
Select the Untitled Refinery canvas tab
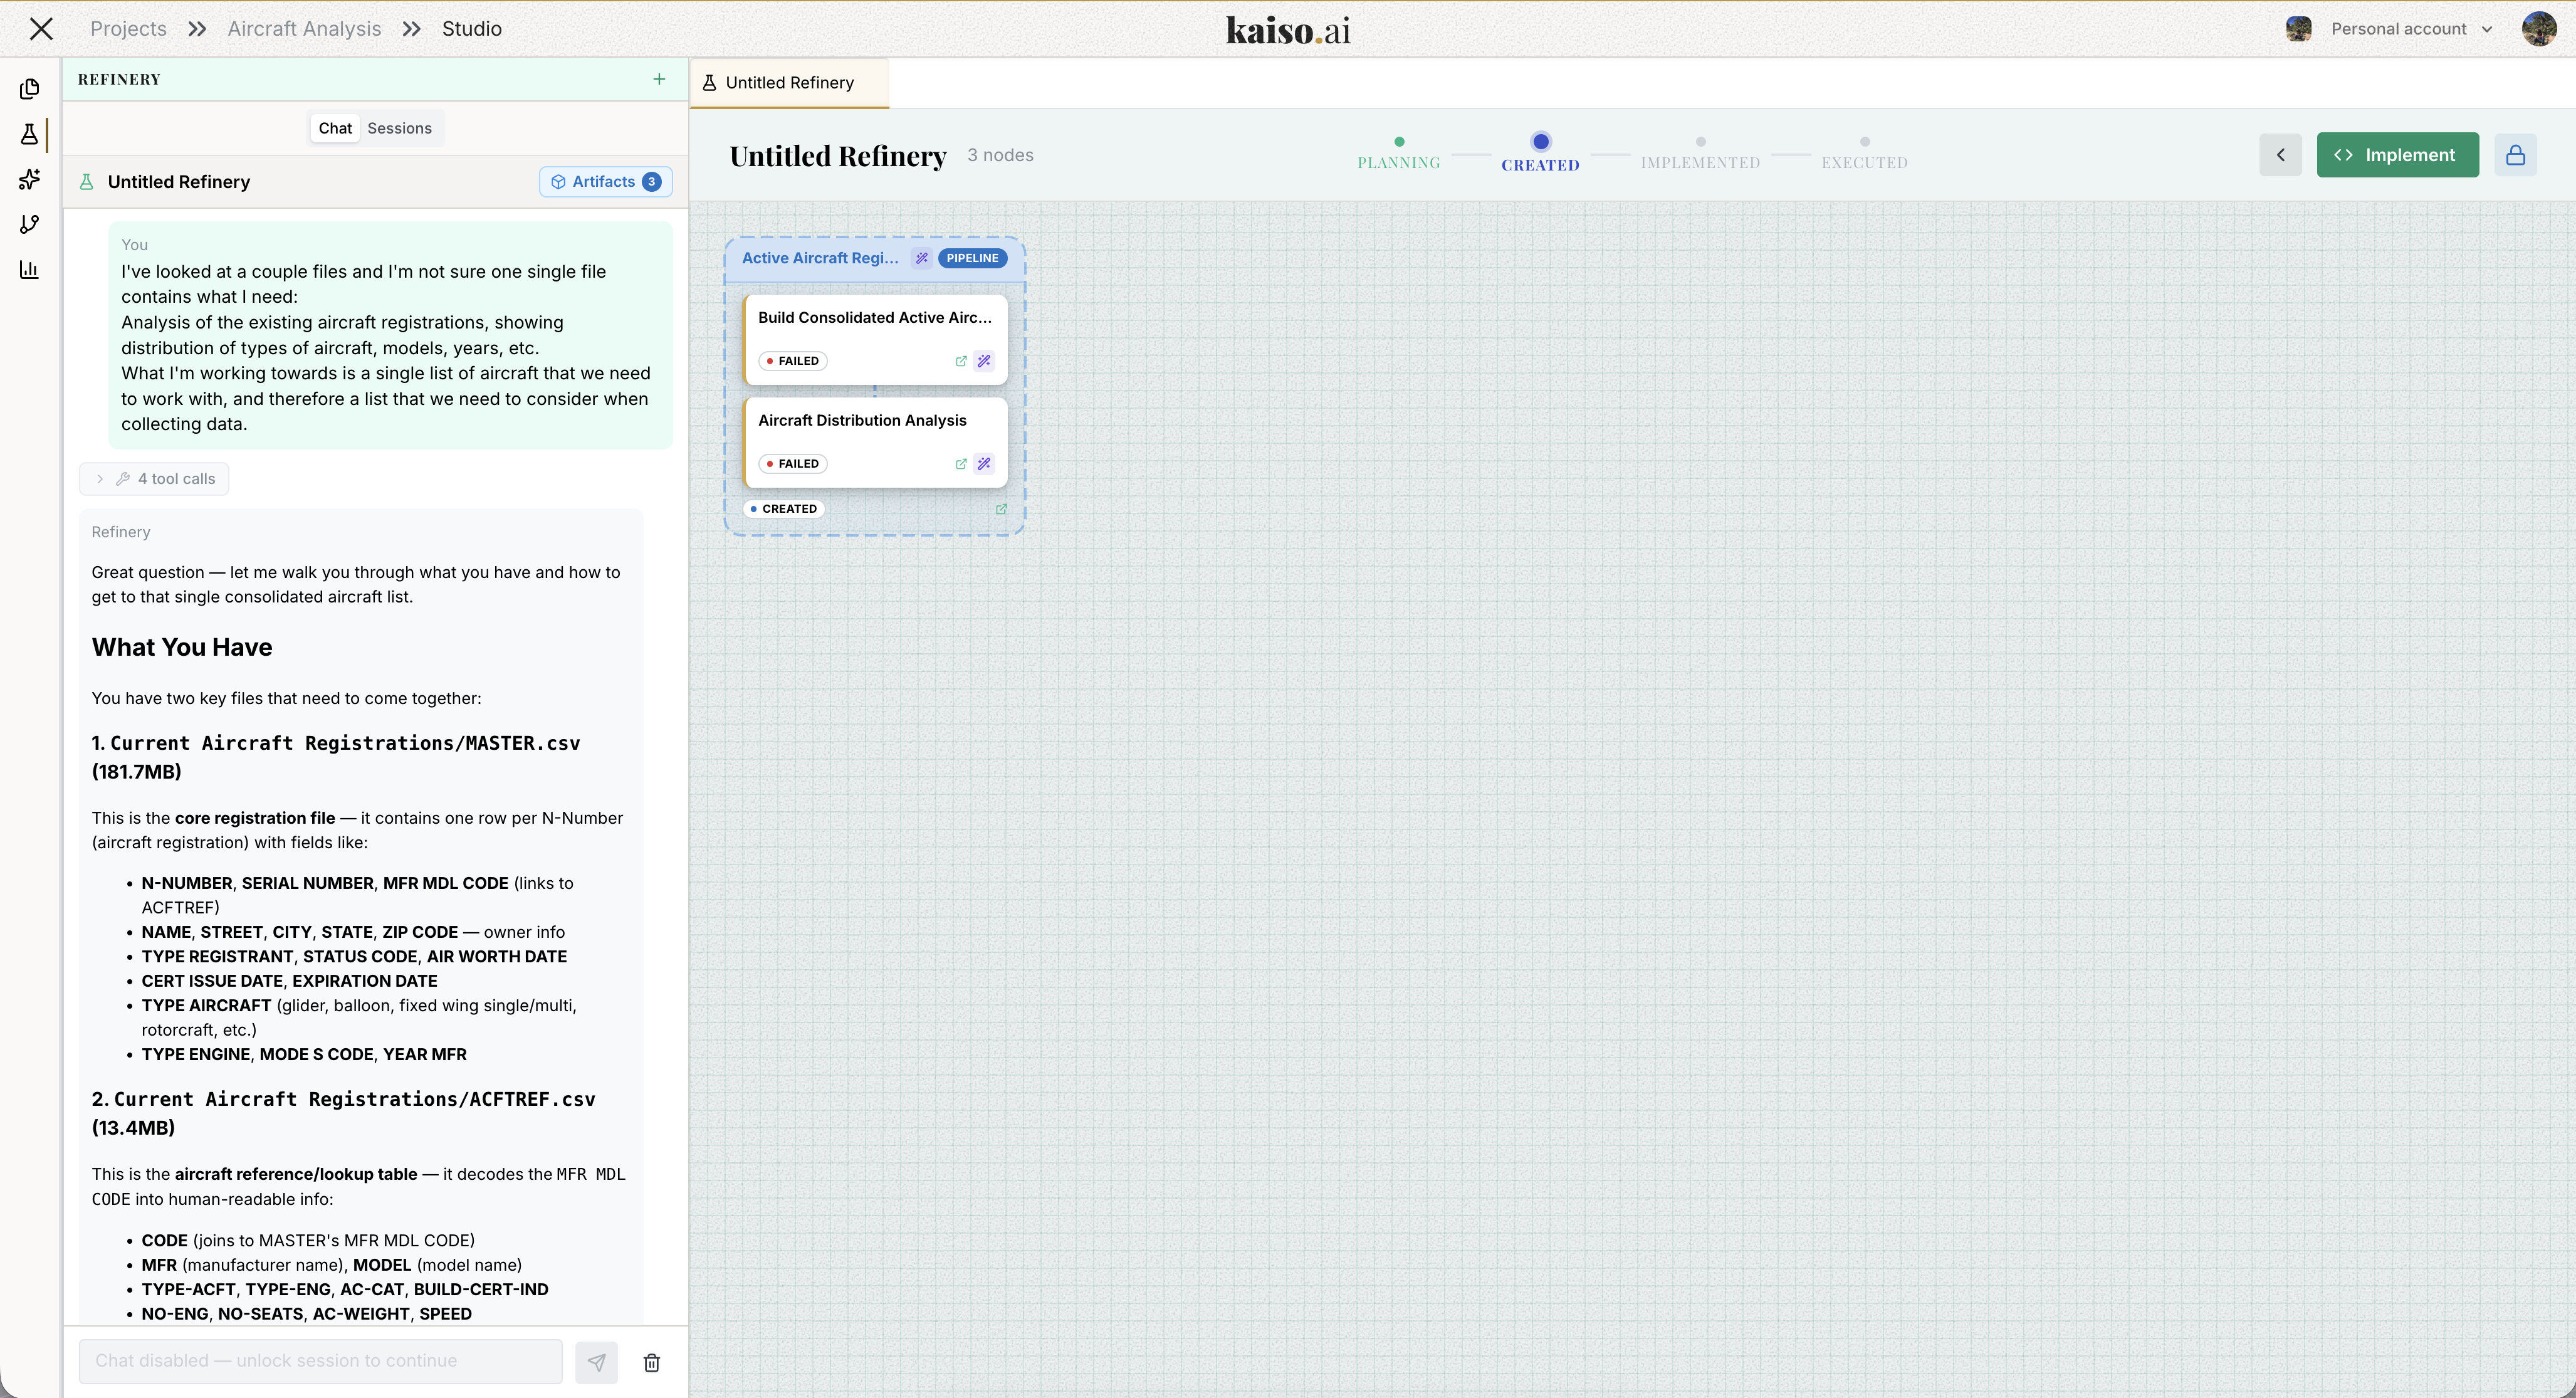(x=789, y=83)
